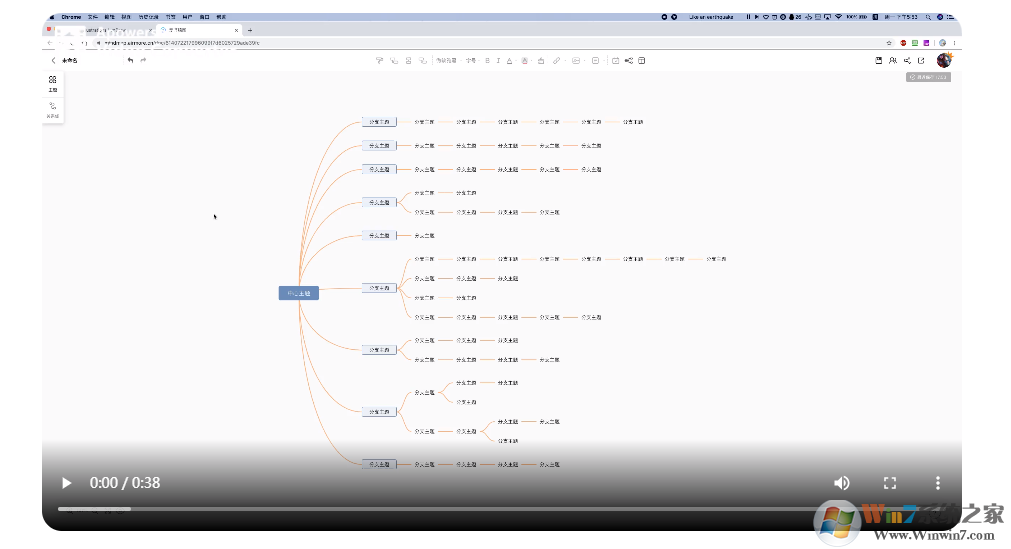The width and height of the screenshot is (1011, 549).
Task: Click the redo arrow in toolbar
Action: (x=143, y=60)
